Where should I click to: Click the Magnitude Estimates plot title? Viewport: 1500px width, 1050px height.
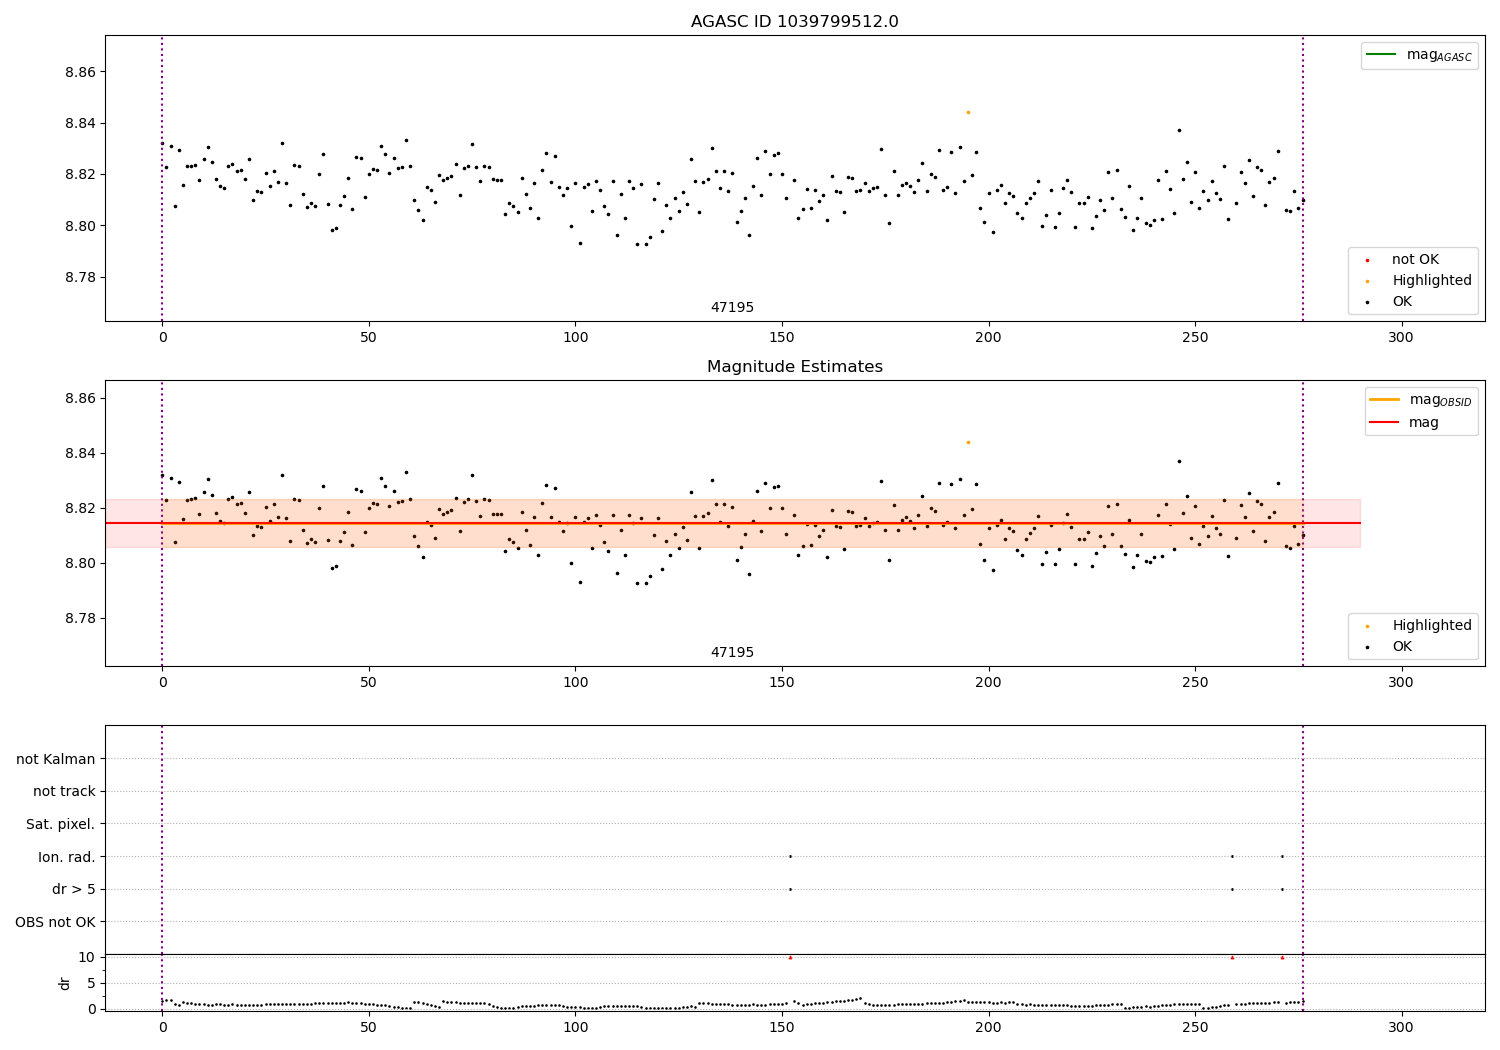point(794,367)
